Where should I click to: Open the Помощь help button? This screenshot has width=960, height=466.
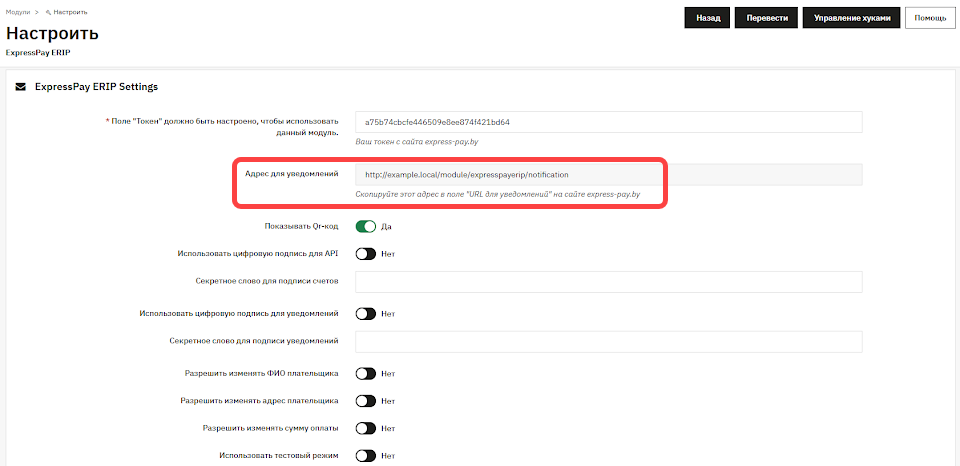[x=930, y=18]
